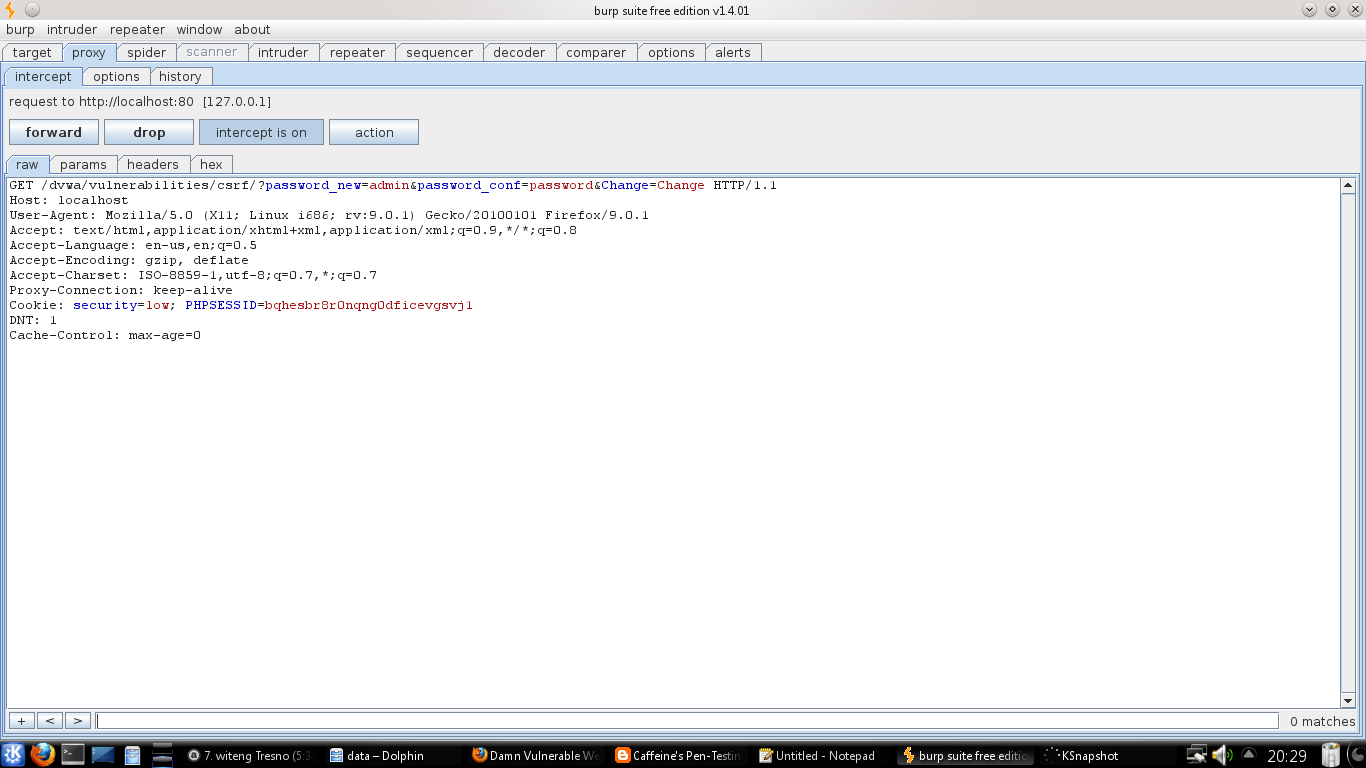1366x768 pixels.
Task: Open the trash bin icon
Action: [x=1331, y=755]
